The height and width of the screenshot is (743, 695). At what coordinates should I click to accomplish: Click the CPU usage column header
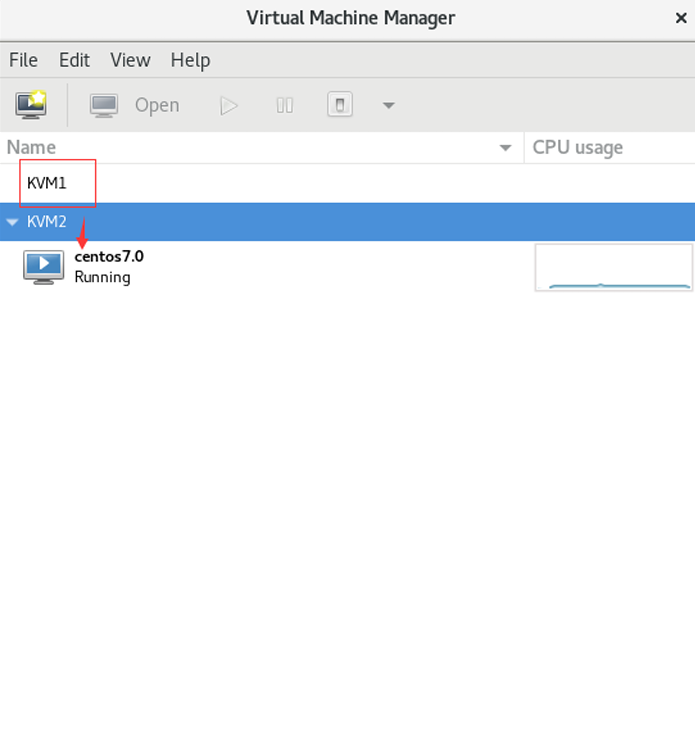click(610, 148)
